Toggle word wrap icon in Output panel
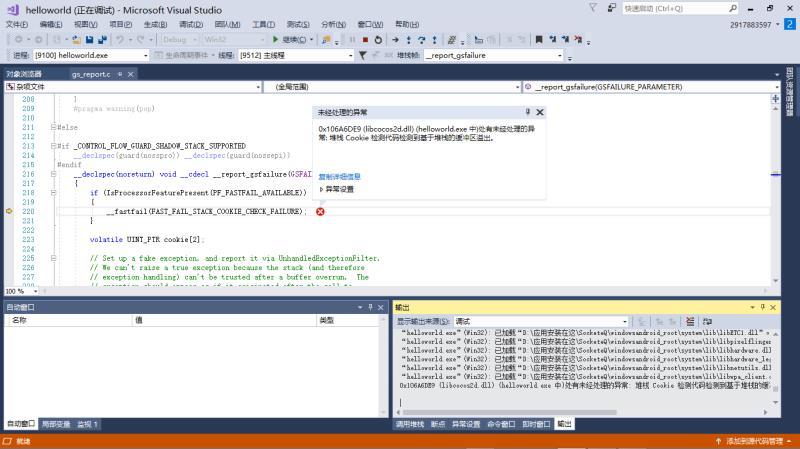 click(707, 321)
